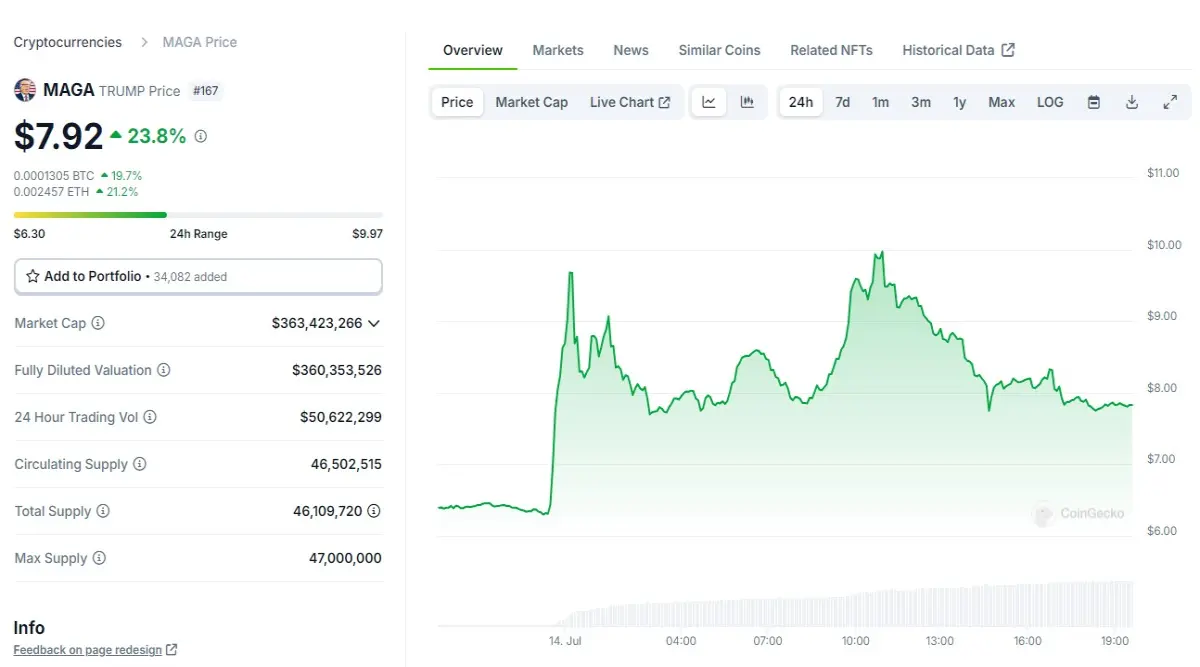Click the 23.8% change value

click(157, 136)
